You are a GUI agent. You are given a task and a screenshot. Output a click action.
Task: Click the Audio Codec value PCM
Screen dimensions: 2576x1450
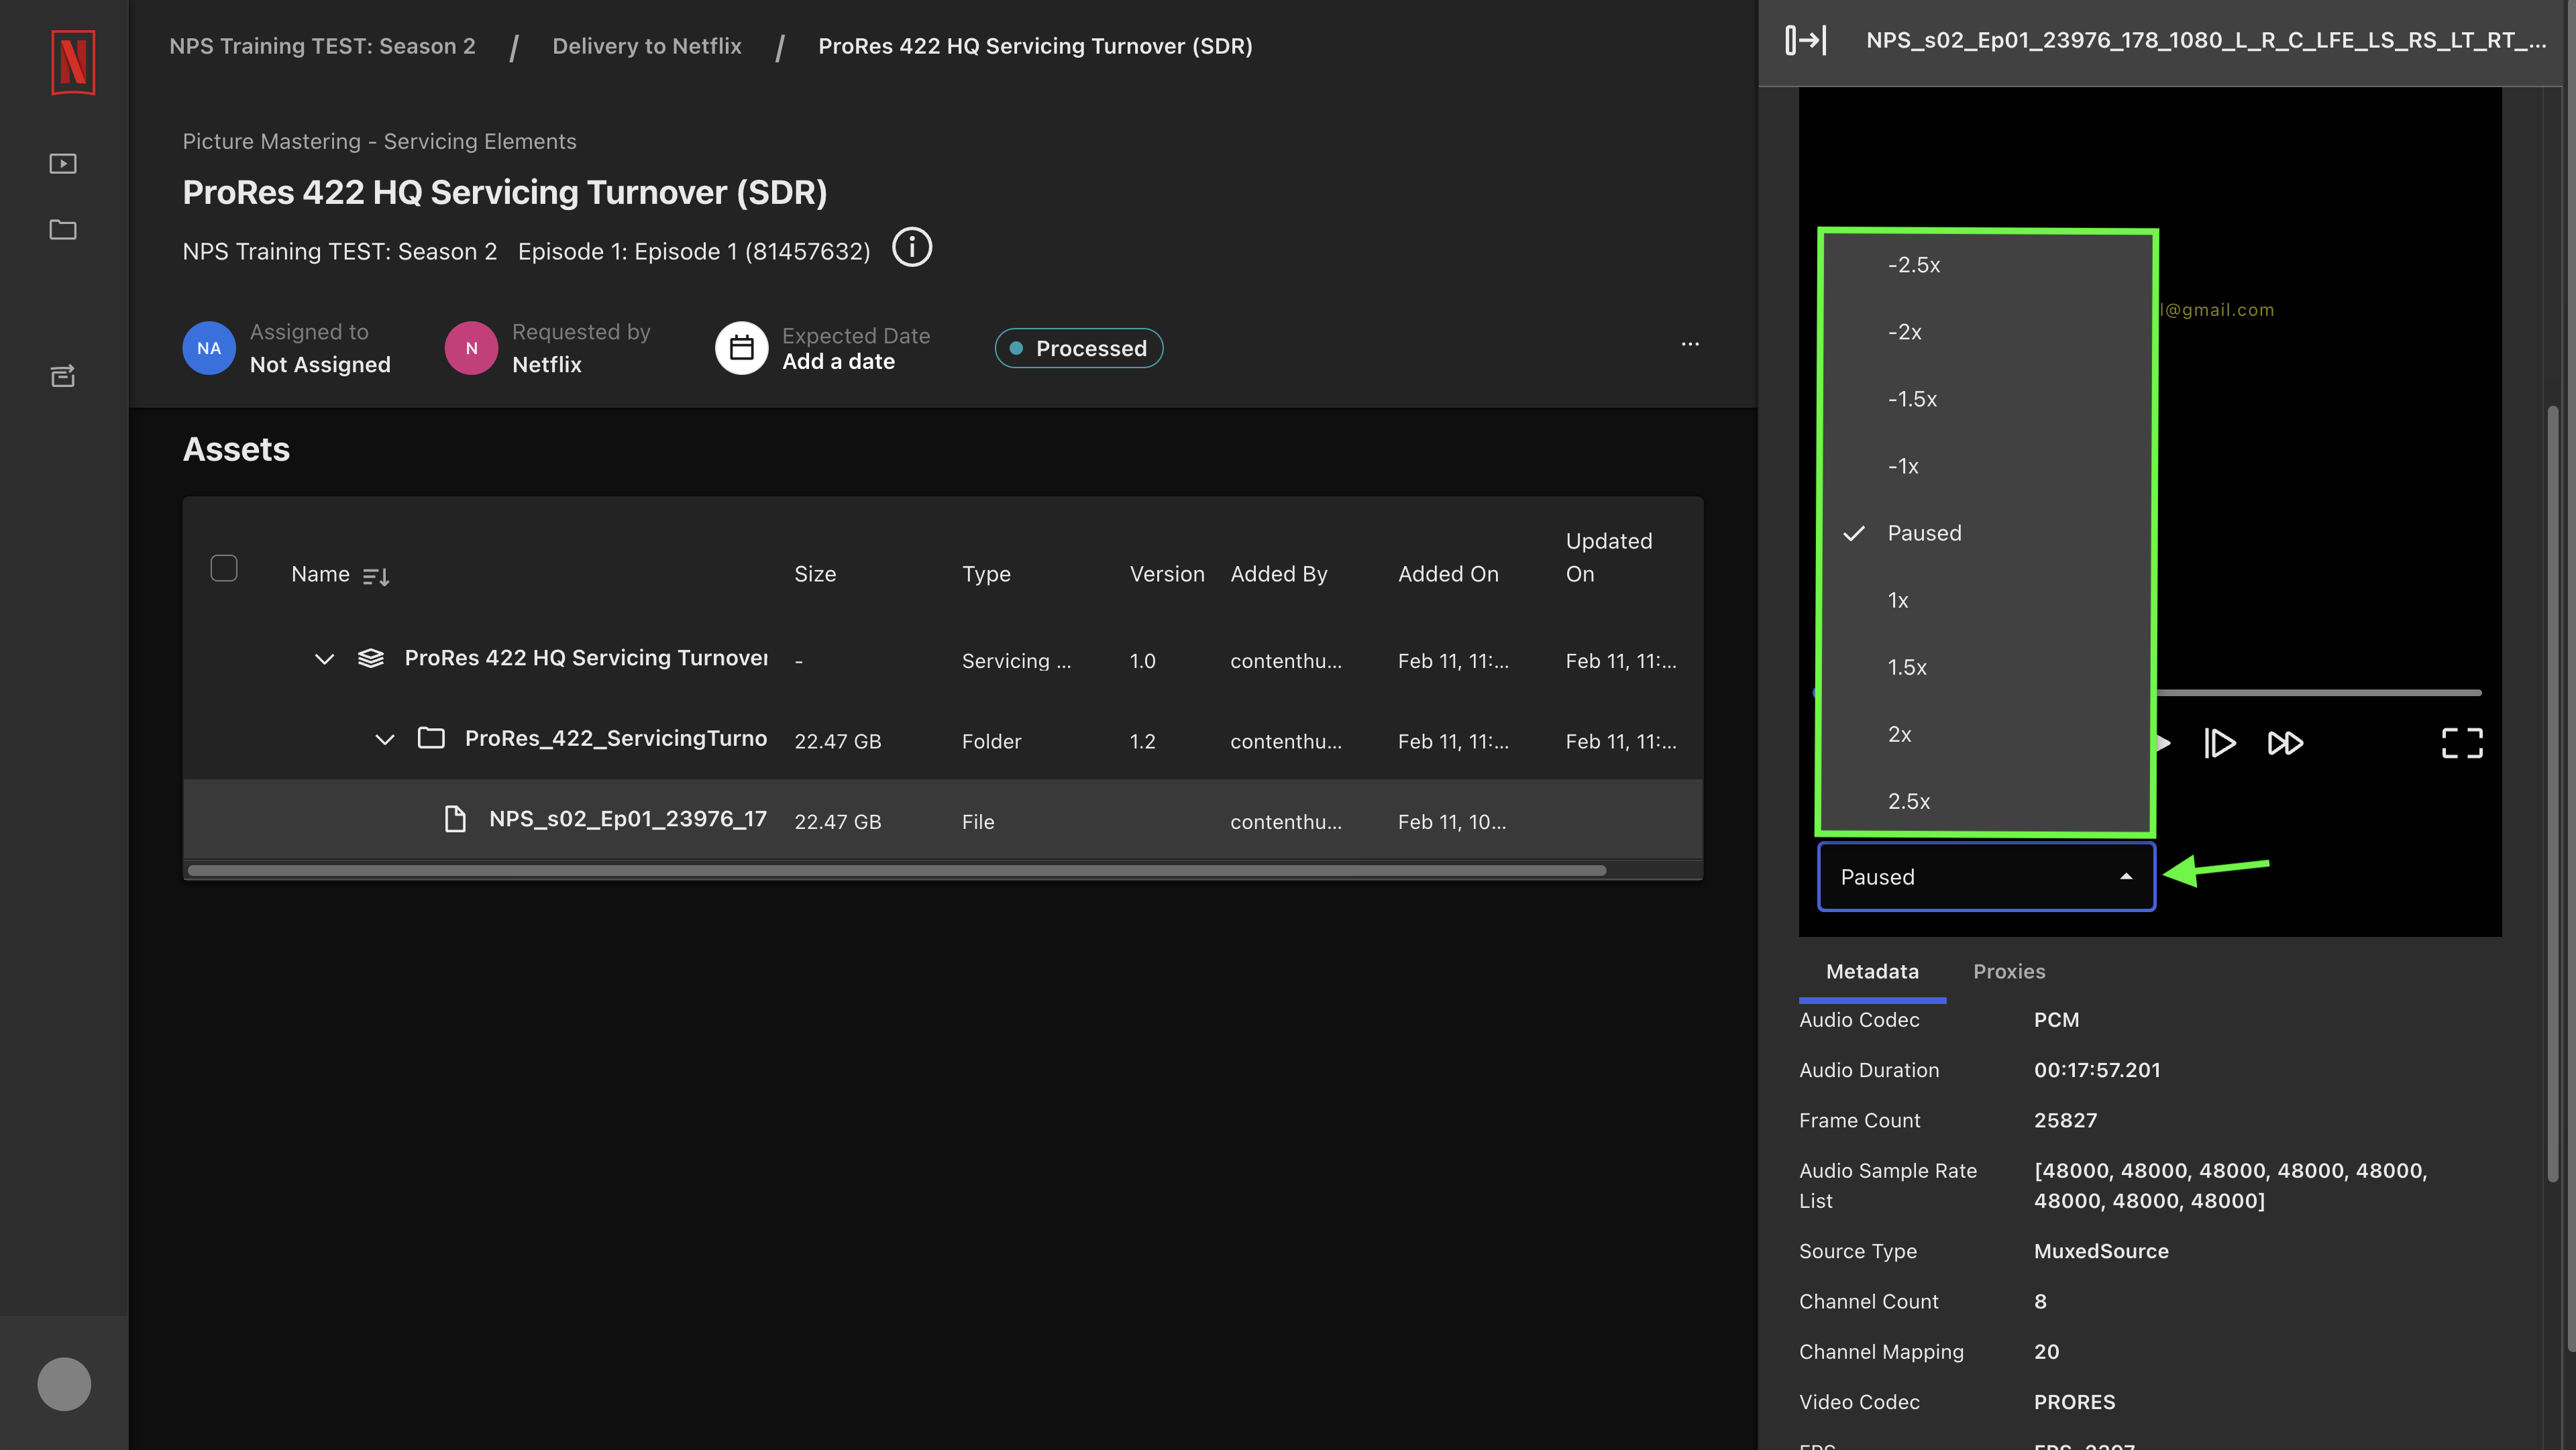2056,1020
